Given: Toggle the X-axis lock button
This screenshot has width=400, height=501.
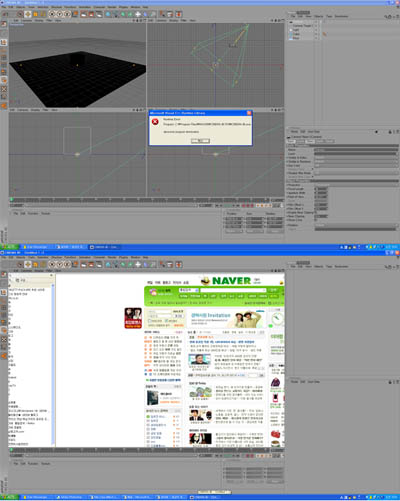Looking at the screenshot, I should pyautogui.click(x=52, y=14).
